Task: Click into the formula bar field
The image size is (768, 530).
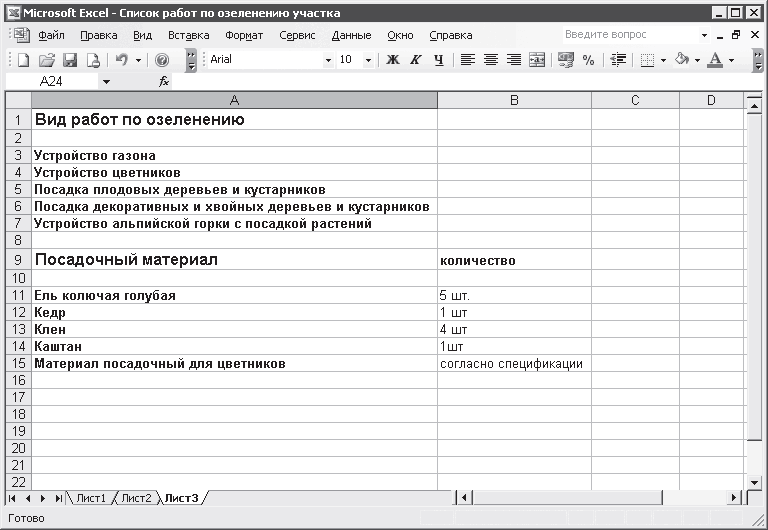Action: (465, 81)
